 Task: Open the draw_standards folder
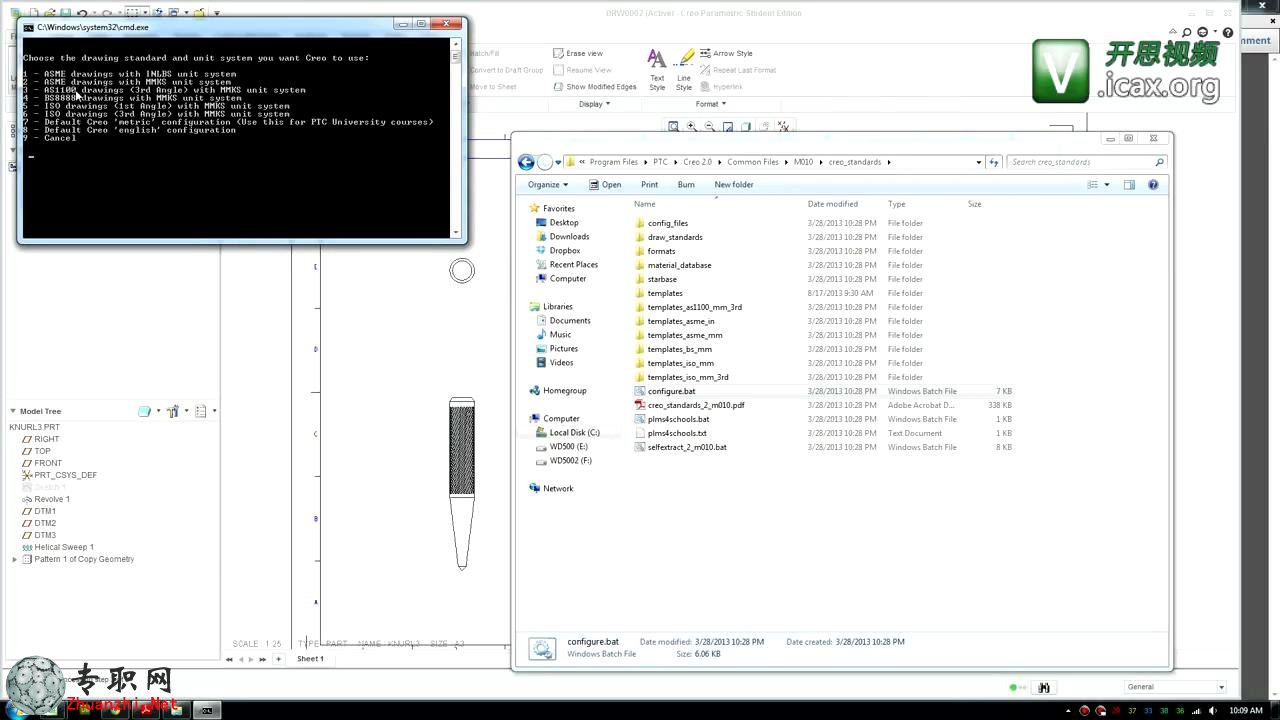coord(675,237)
